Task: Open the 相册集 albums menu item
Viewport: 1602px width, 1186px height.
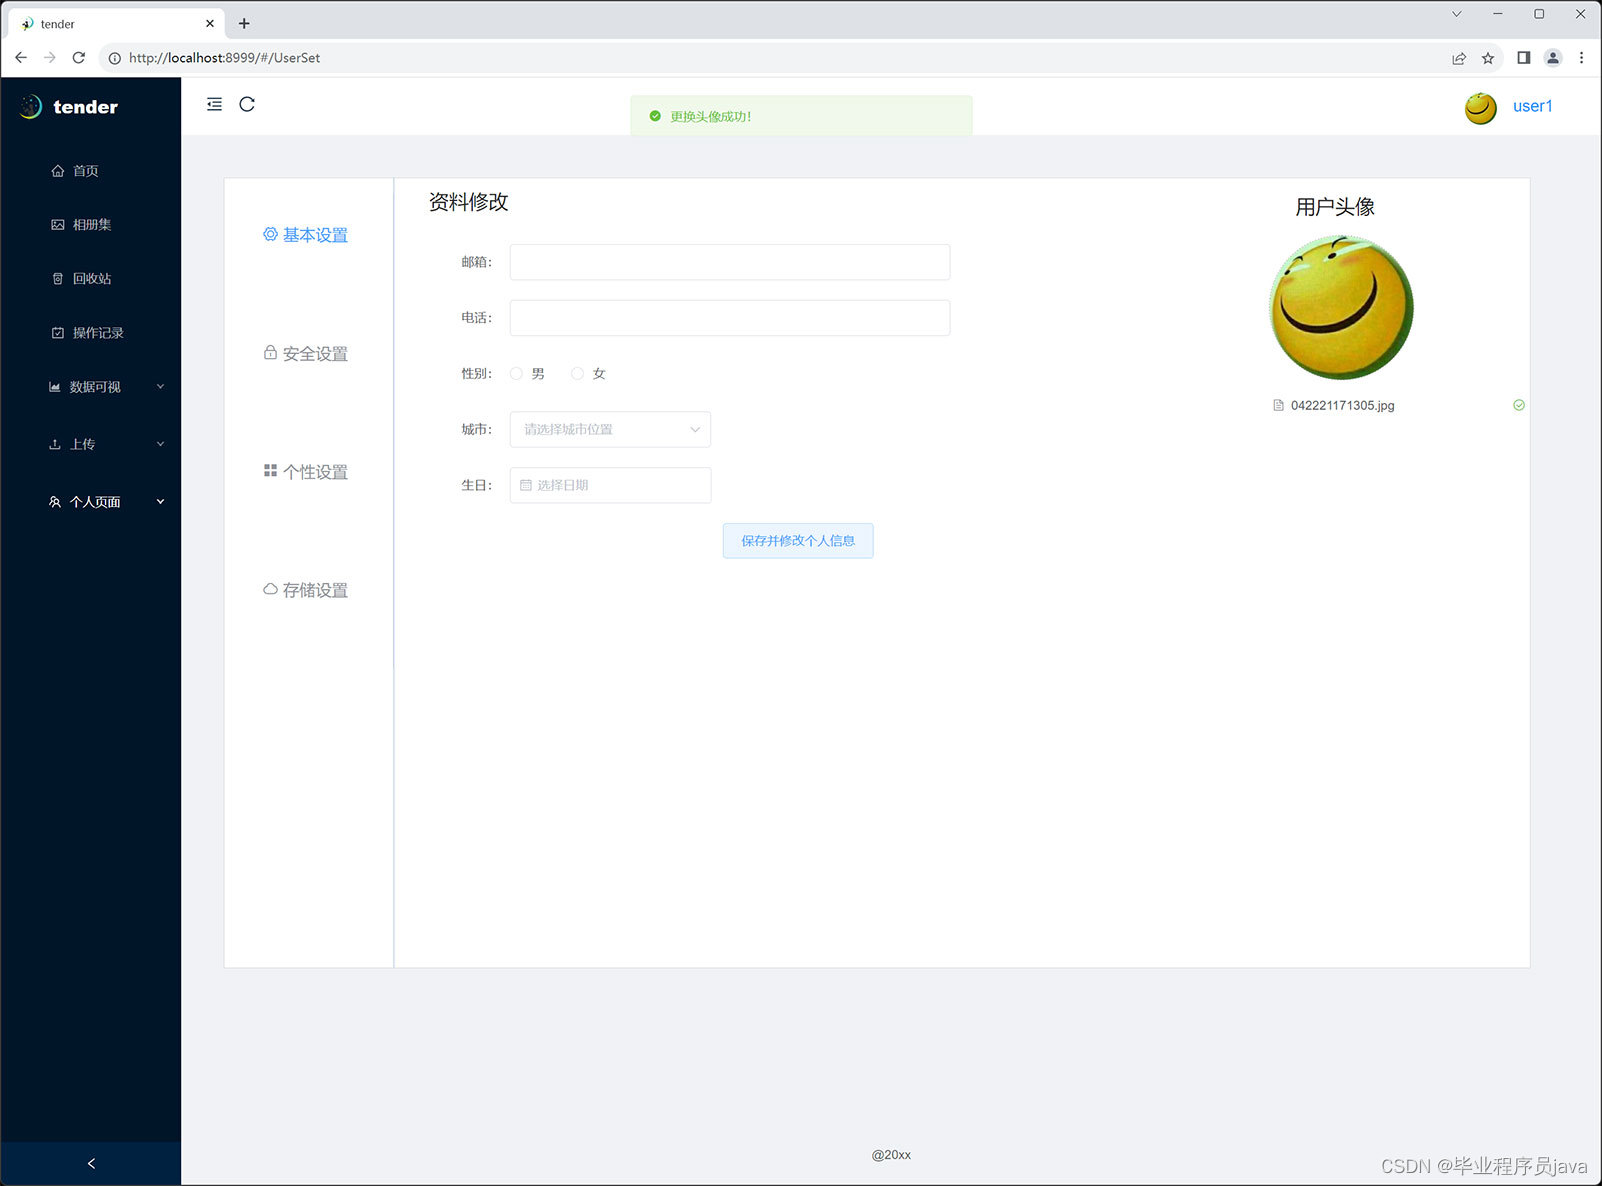Action: point(90,225)
